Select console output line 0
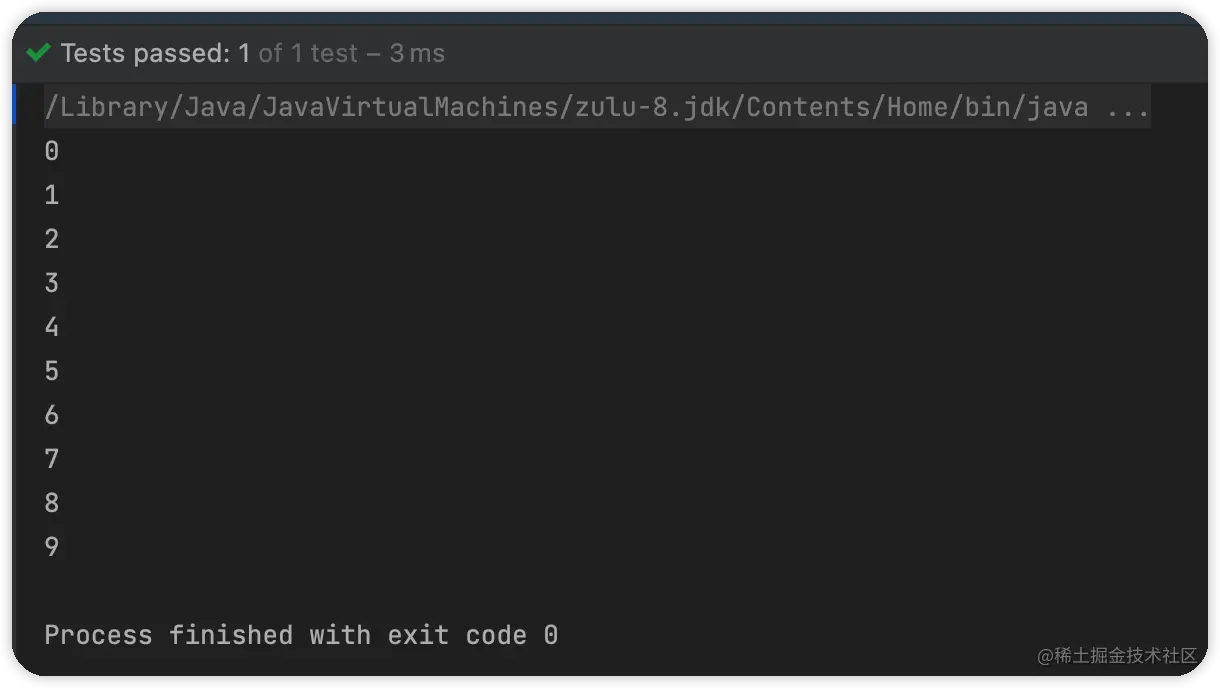This screenshot has height=688, width=1220. [x=51, y=150]
